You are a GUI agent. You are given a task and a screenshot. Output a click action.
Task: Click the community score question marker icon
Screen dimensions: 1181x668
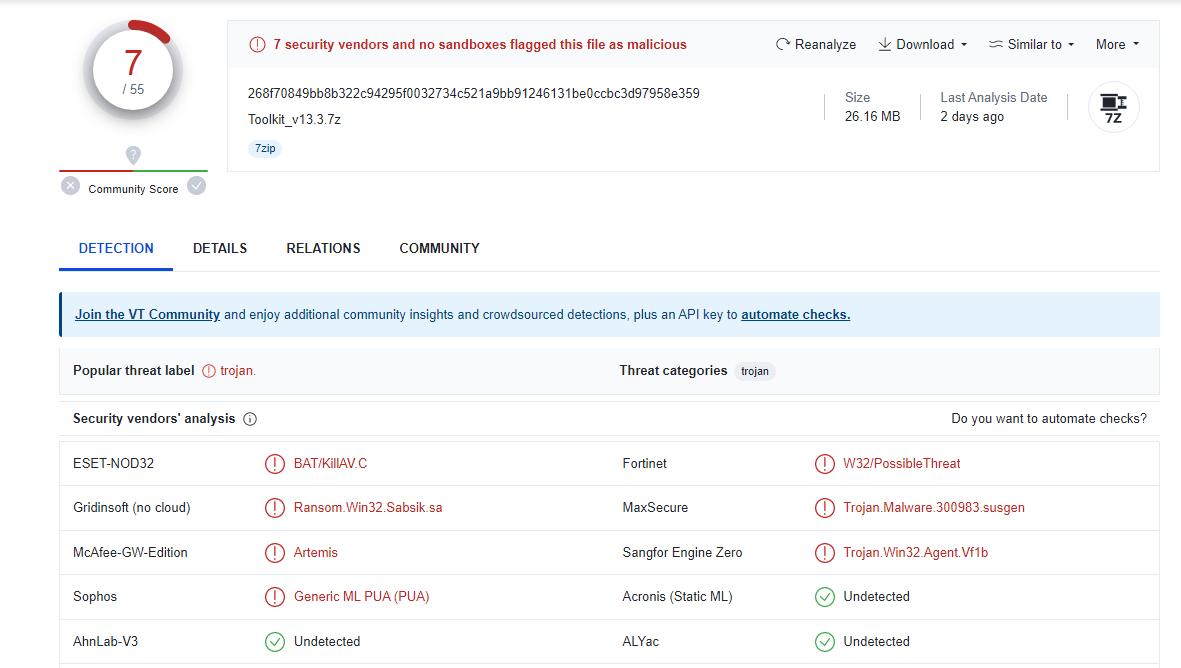[x=133, y=155]
